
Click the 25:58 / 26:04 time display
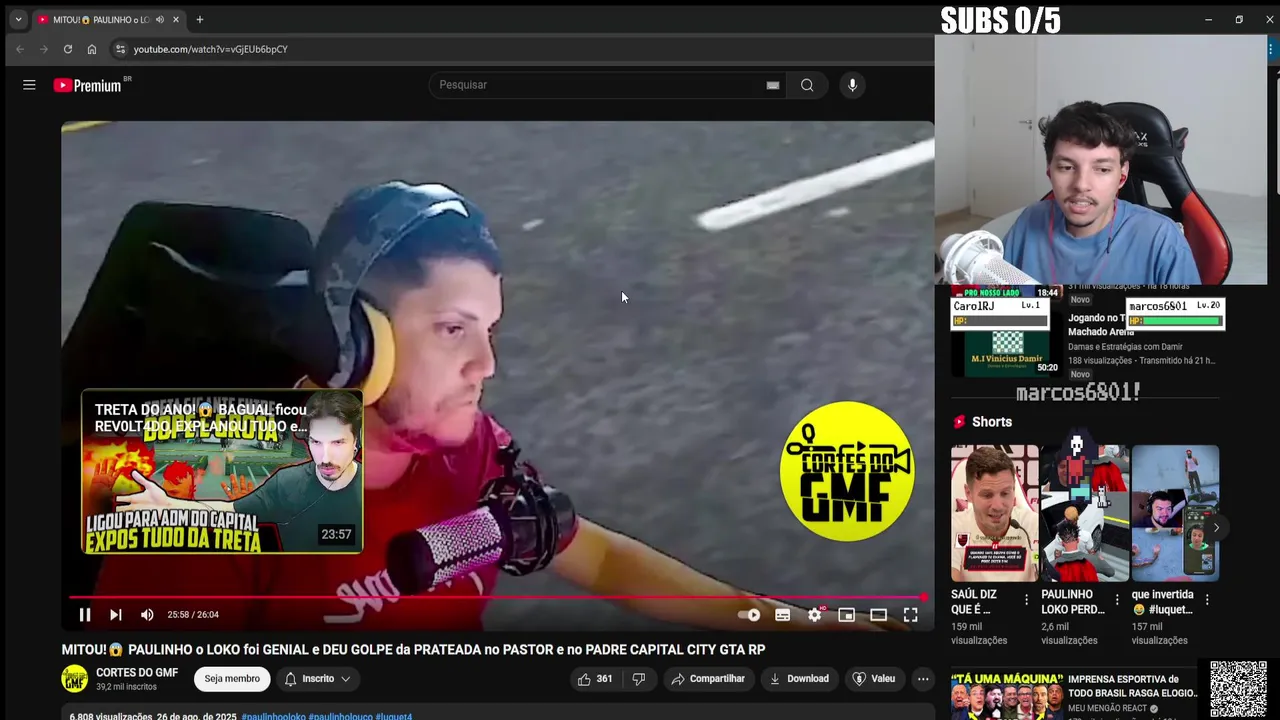pos(193,615)
